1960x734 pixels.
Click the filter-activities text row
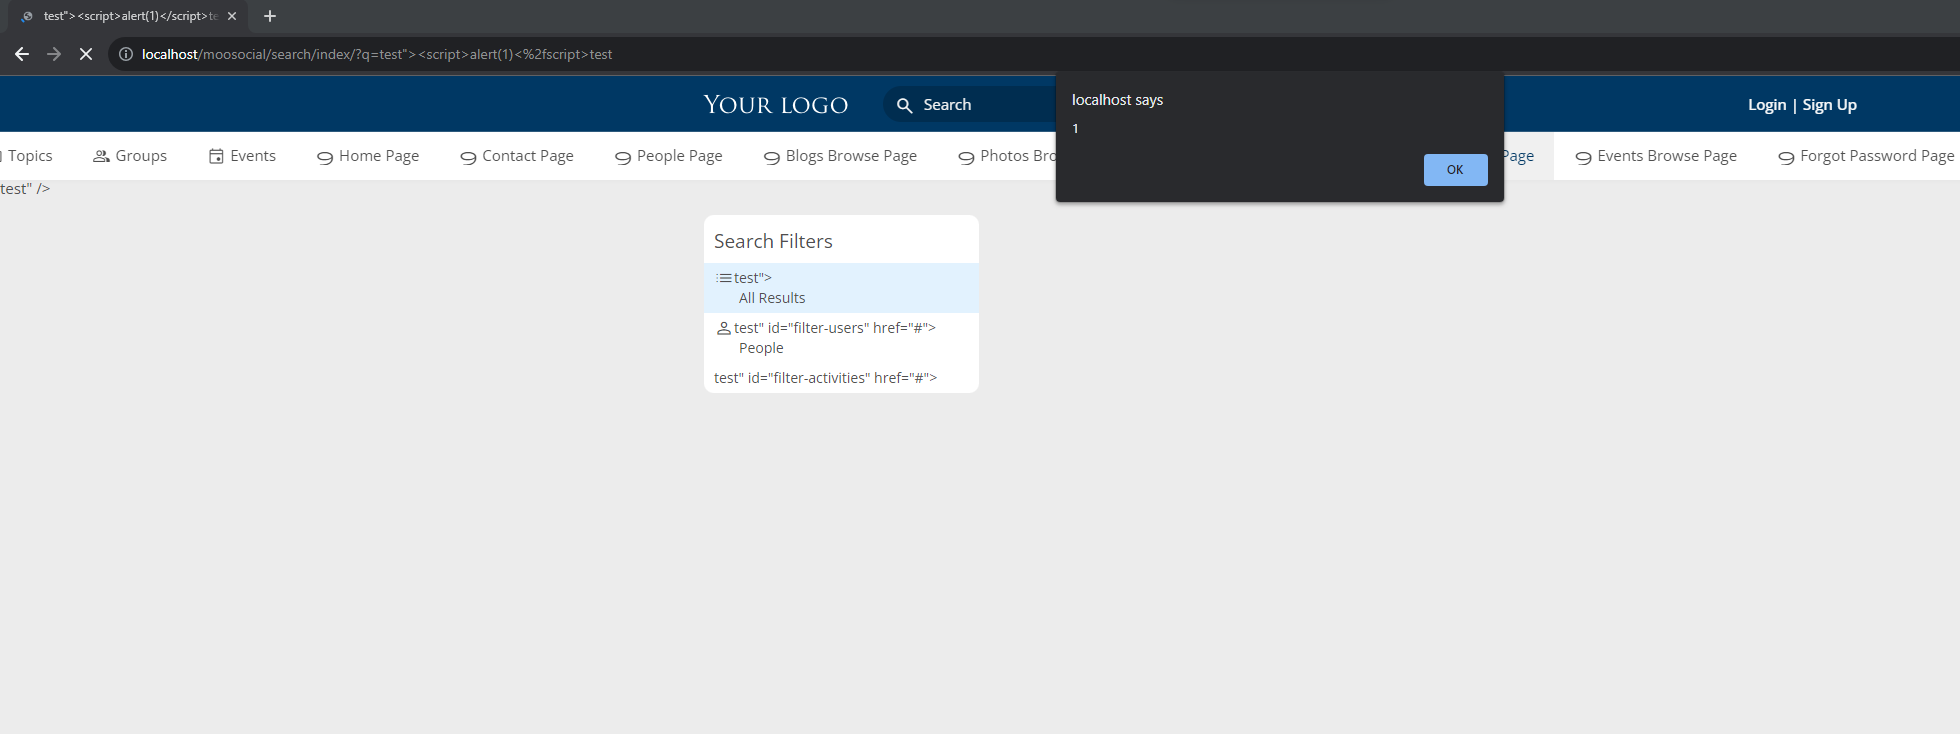pos(826,378)
